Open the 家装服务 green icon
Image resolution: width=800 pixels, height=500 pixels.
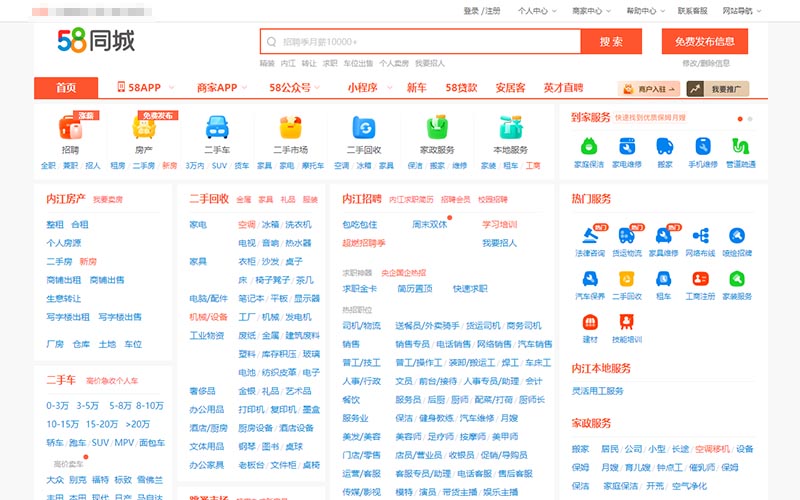pos(737,279)
